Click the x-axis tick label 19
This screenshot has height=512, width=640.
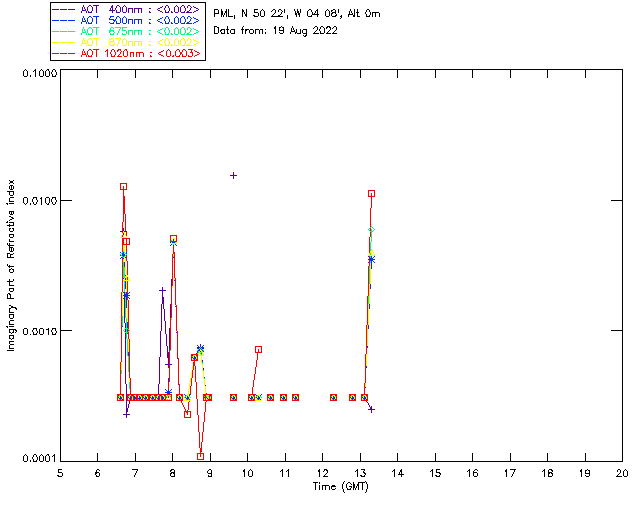[x=585, y=473]
